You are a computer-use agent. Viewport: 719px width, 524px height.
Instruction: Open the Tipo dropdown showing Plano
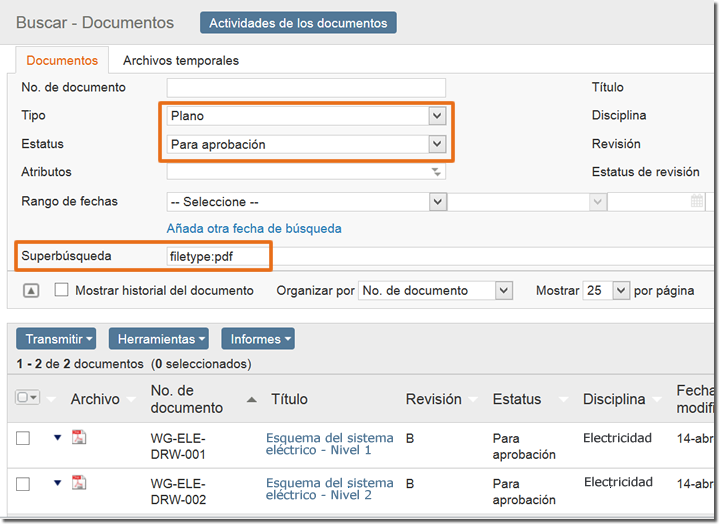point(306,116)
